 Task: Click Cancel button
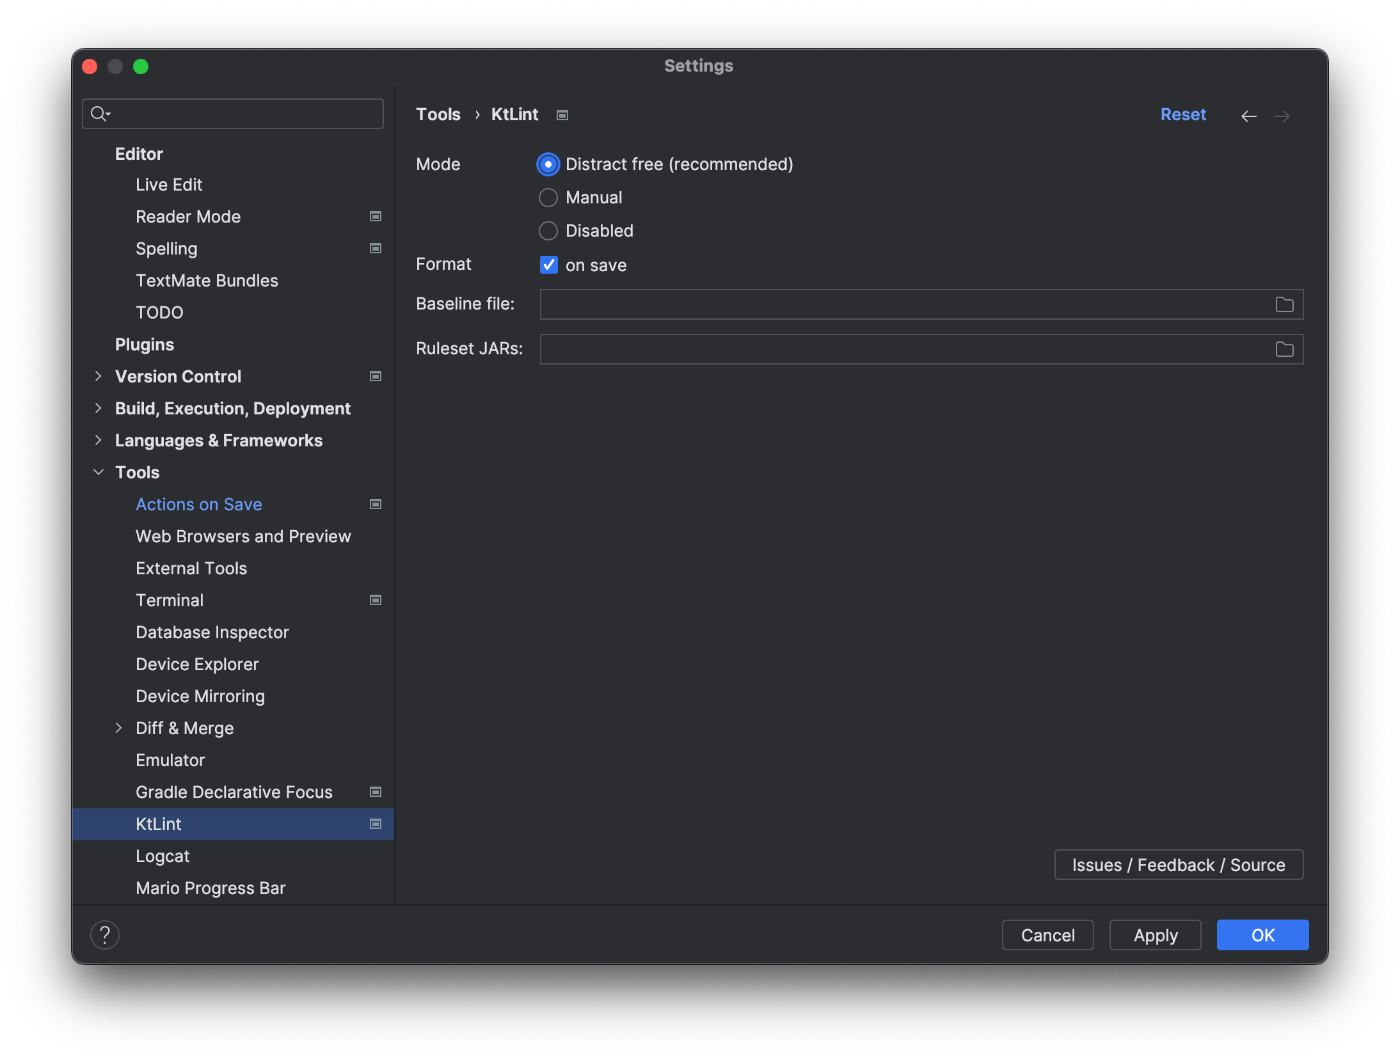[1048, 935]
